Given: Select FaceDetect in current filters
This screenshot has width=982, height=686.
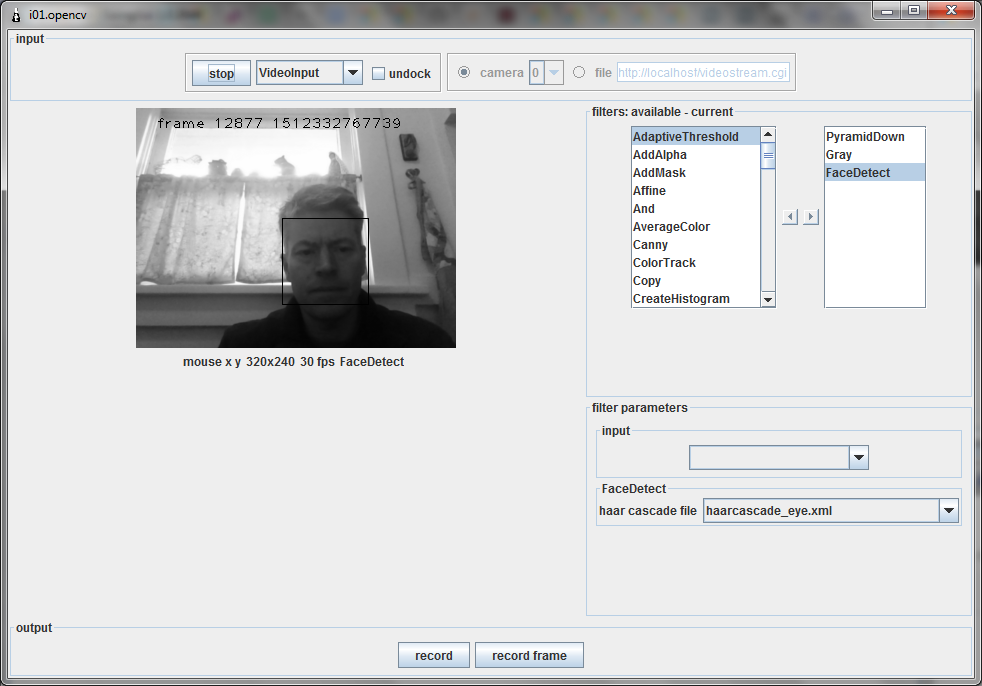Looking at the screenshot, I should pos(874,173).
